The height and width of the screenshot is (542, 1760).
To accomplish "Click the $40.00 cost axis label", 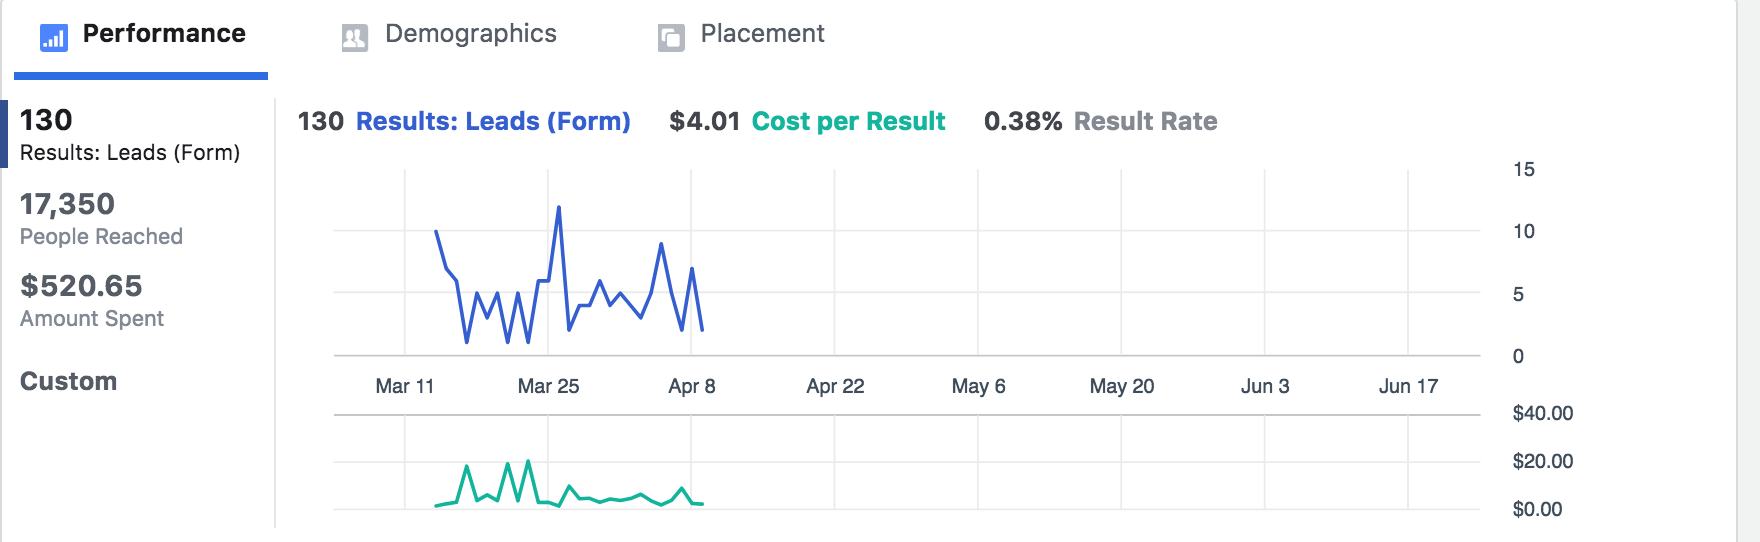I will point(1542,413).
